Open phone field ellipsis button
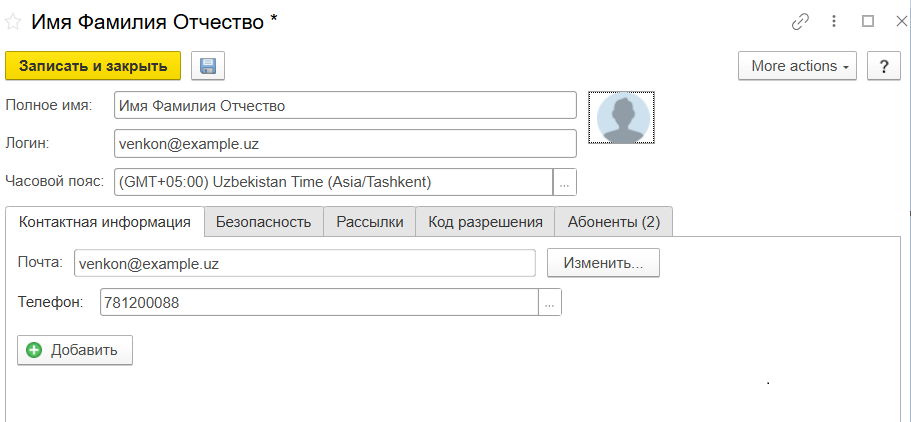This screenshot has width=911, height=422. (550, 302)
